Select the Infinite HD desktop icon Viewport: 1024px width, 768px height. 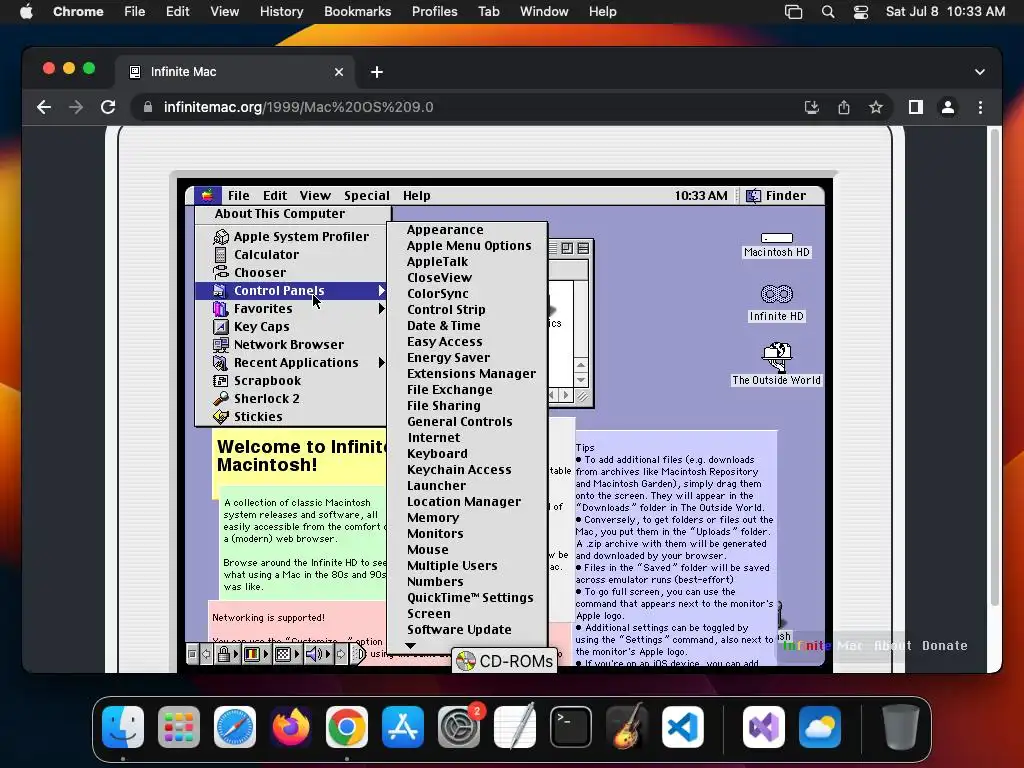[776, 303]
